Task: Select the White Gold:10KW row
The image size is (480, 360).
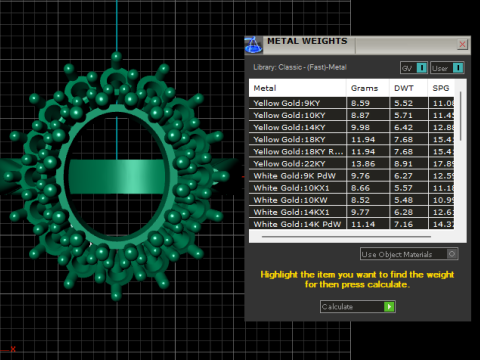Action: point(352,200)
